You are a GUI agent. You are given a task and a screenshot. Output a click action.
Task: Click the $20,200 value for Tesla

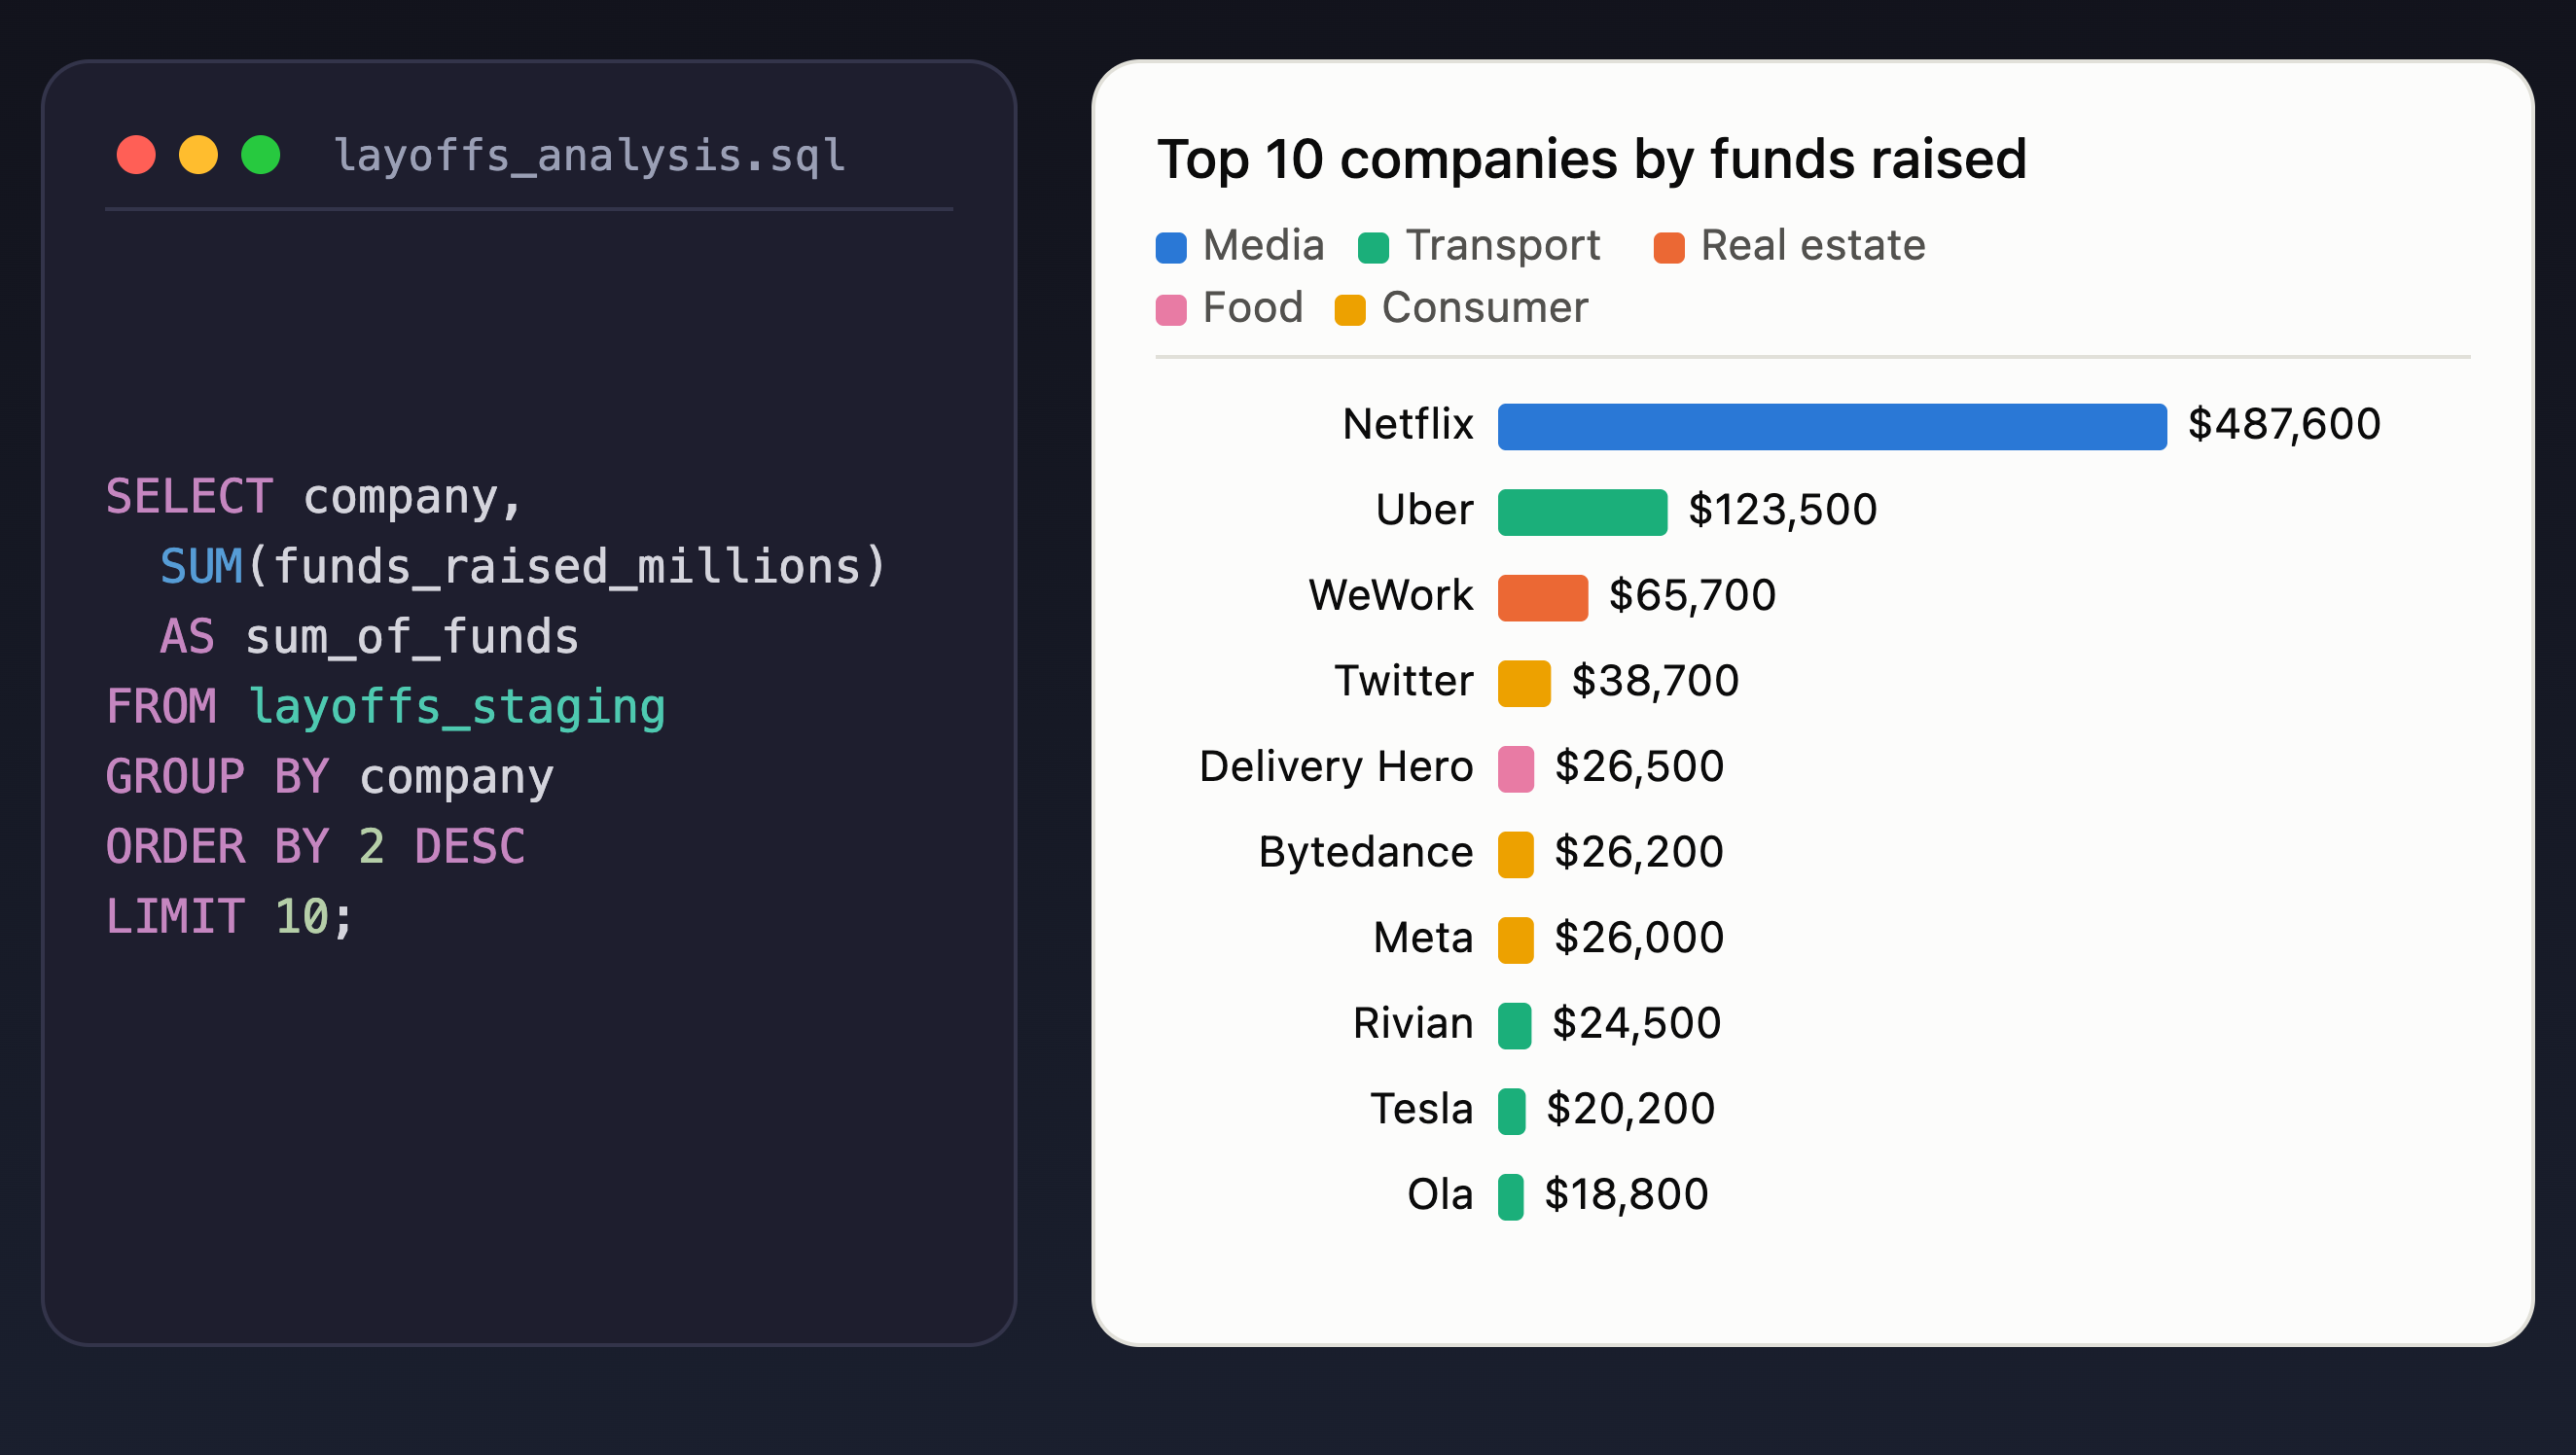pos(1631,1110)
